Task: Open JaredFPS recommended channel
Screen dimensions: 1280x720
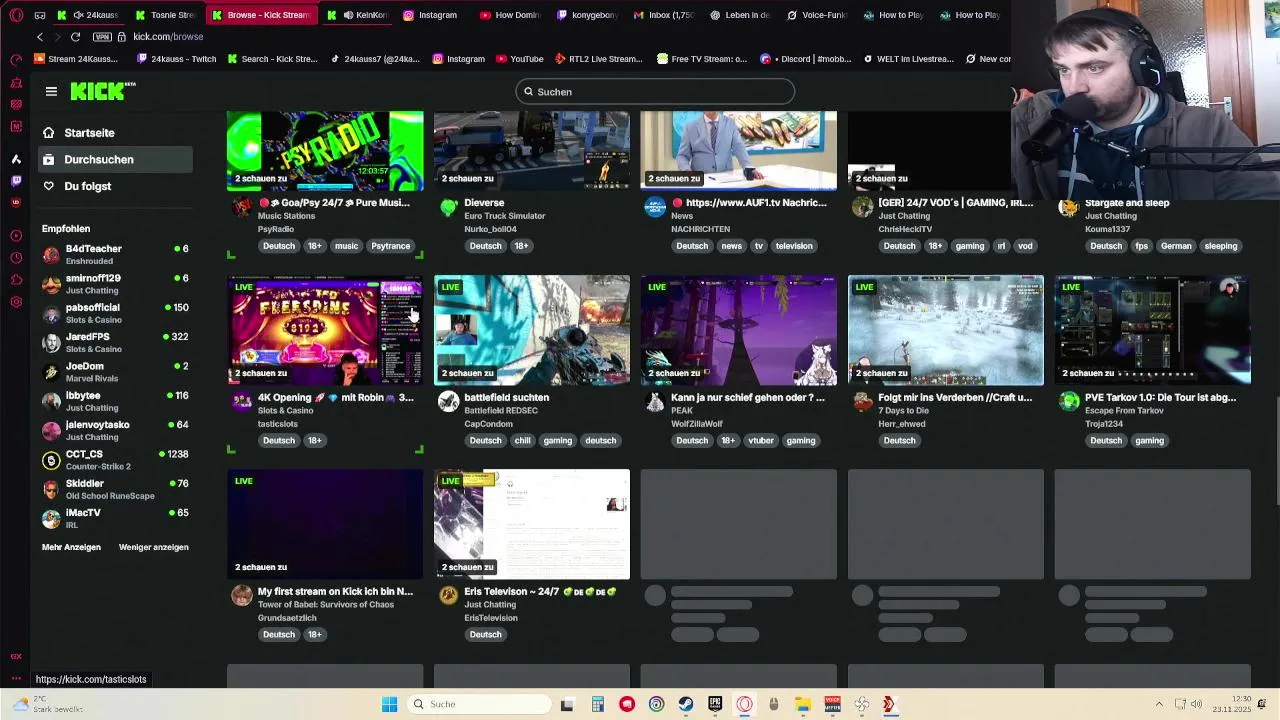Action: tap(116, 342)
